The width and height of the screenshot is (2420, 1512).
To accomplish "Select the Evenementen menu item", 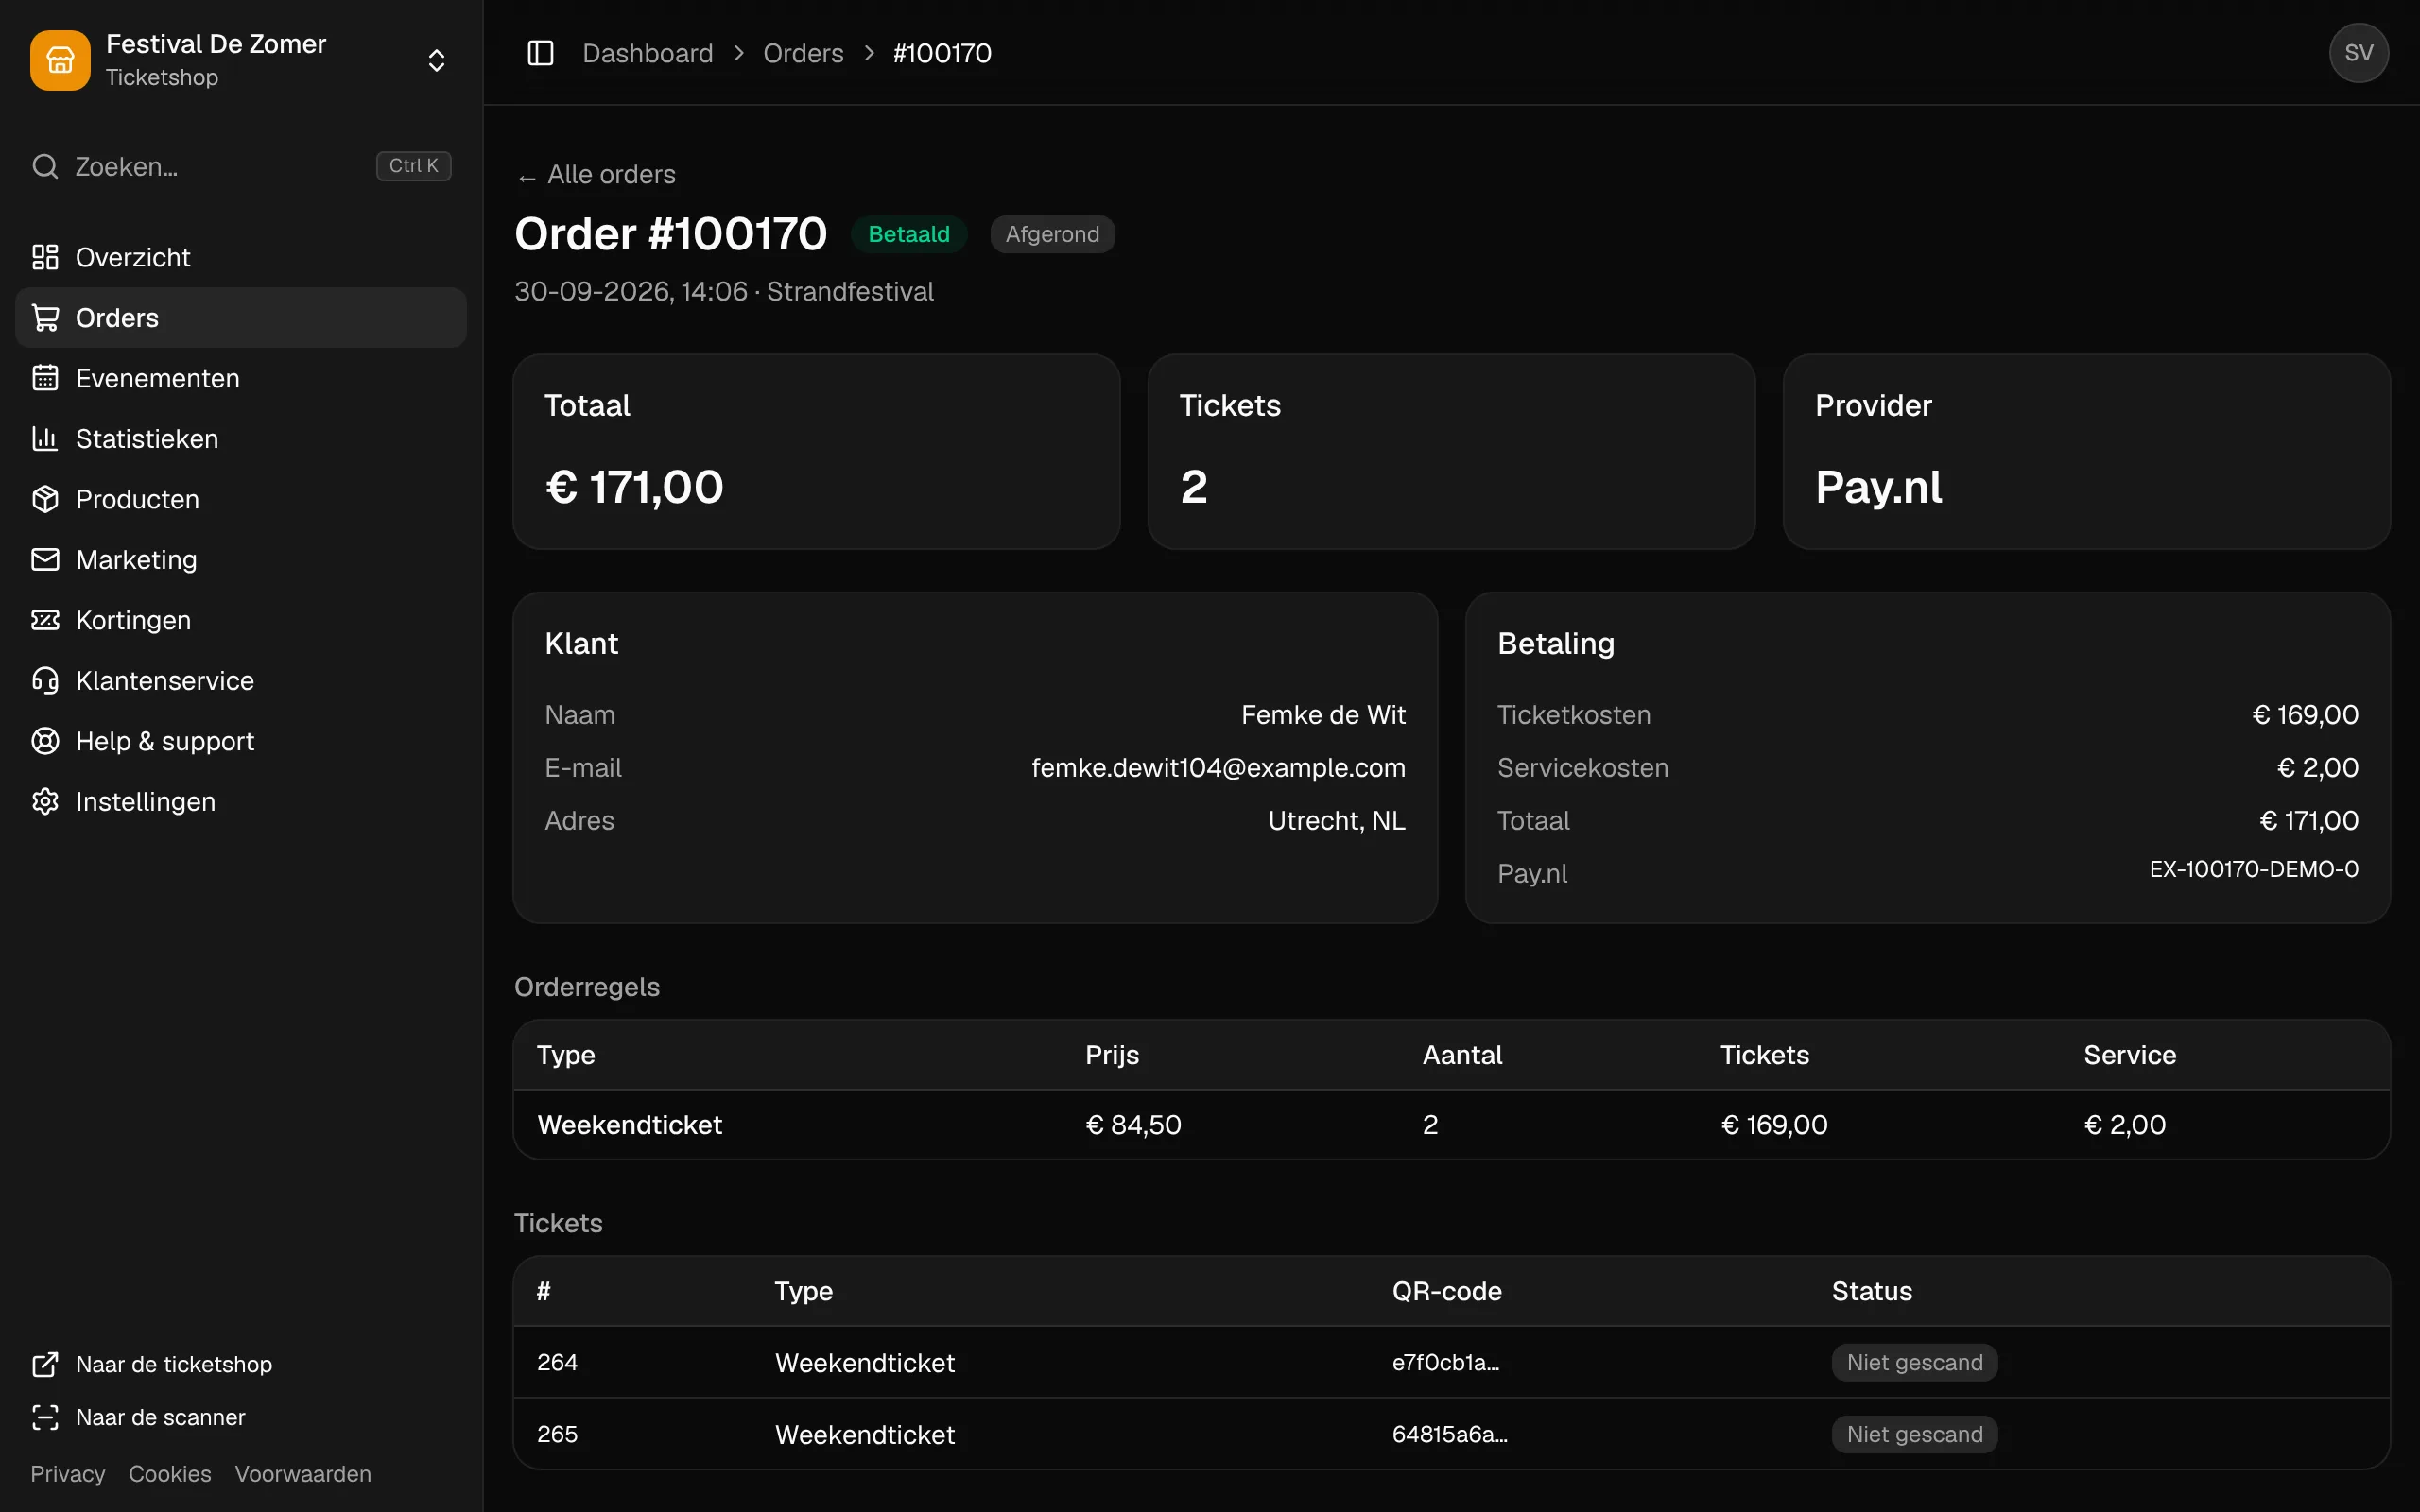I will point(241,378).
